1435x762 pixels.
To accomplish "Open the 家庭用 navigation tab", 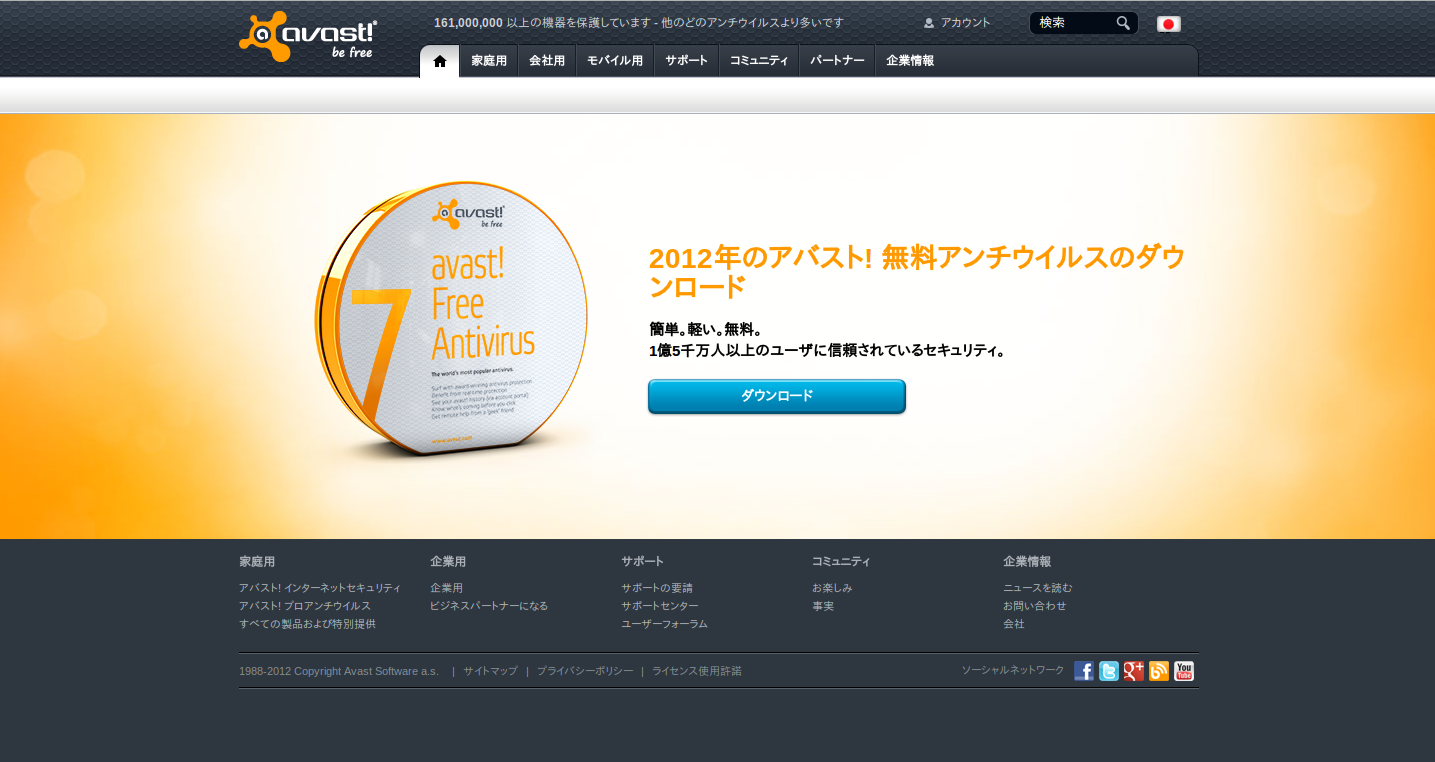I will (x=489, y=61).
